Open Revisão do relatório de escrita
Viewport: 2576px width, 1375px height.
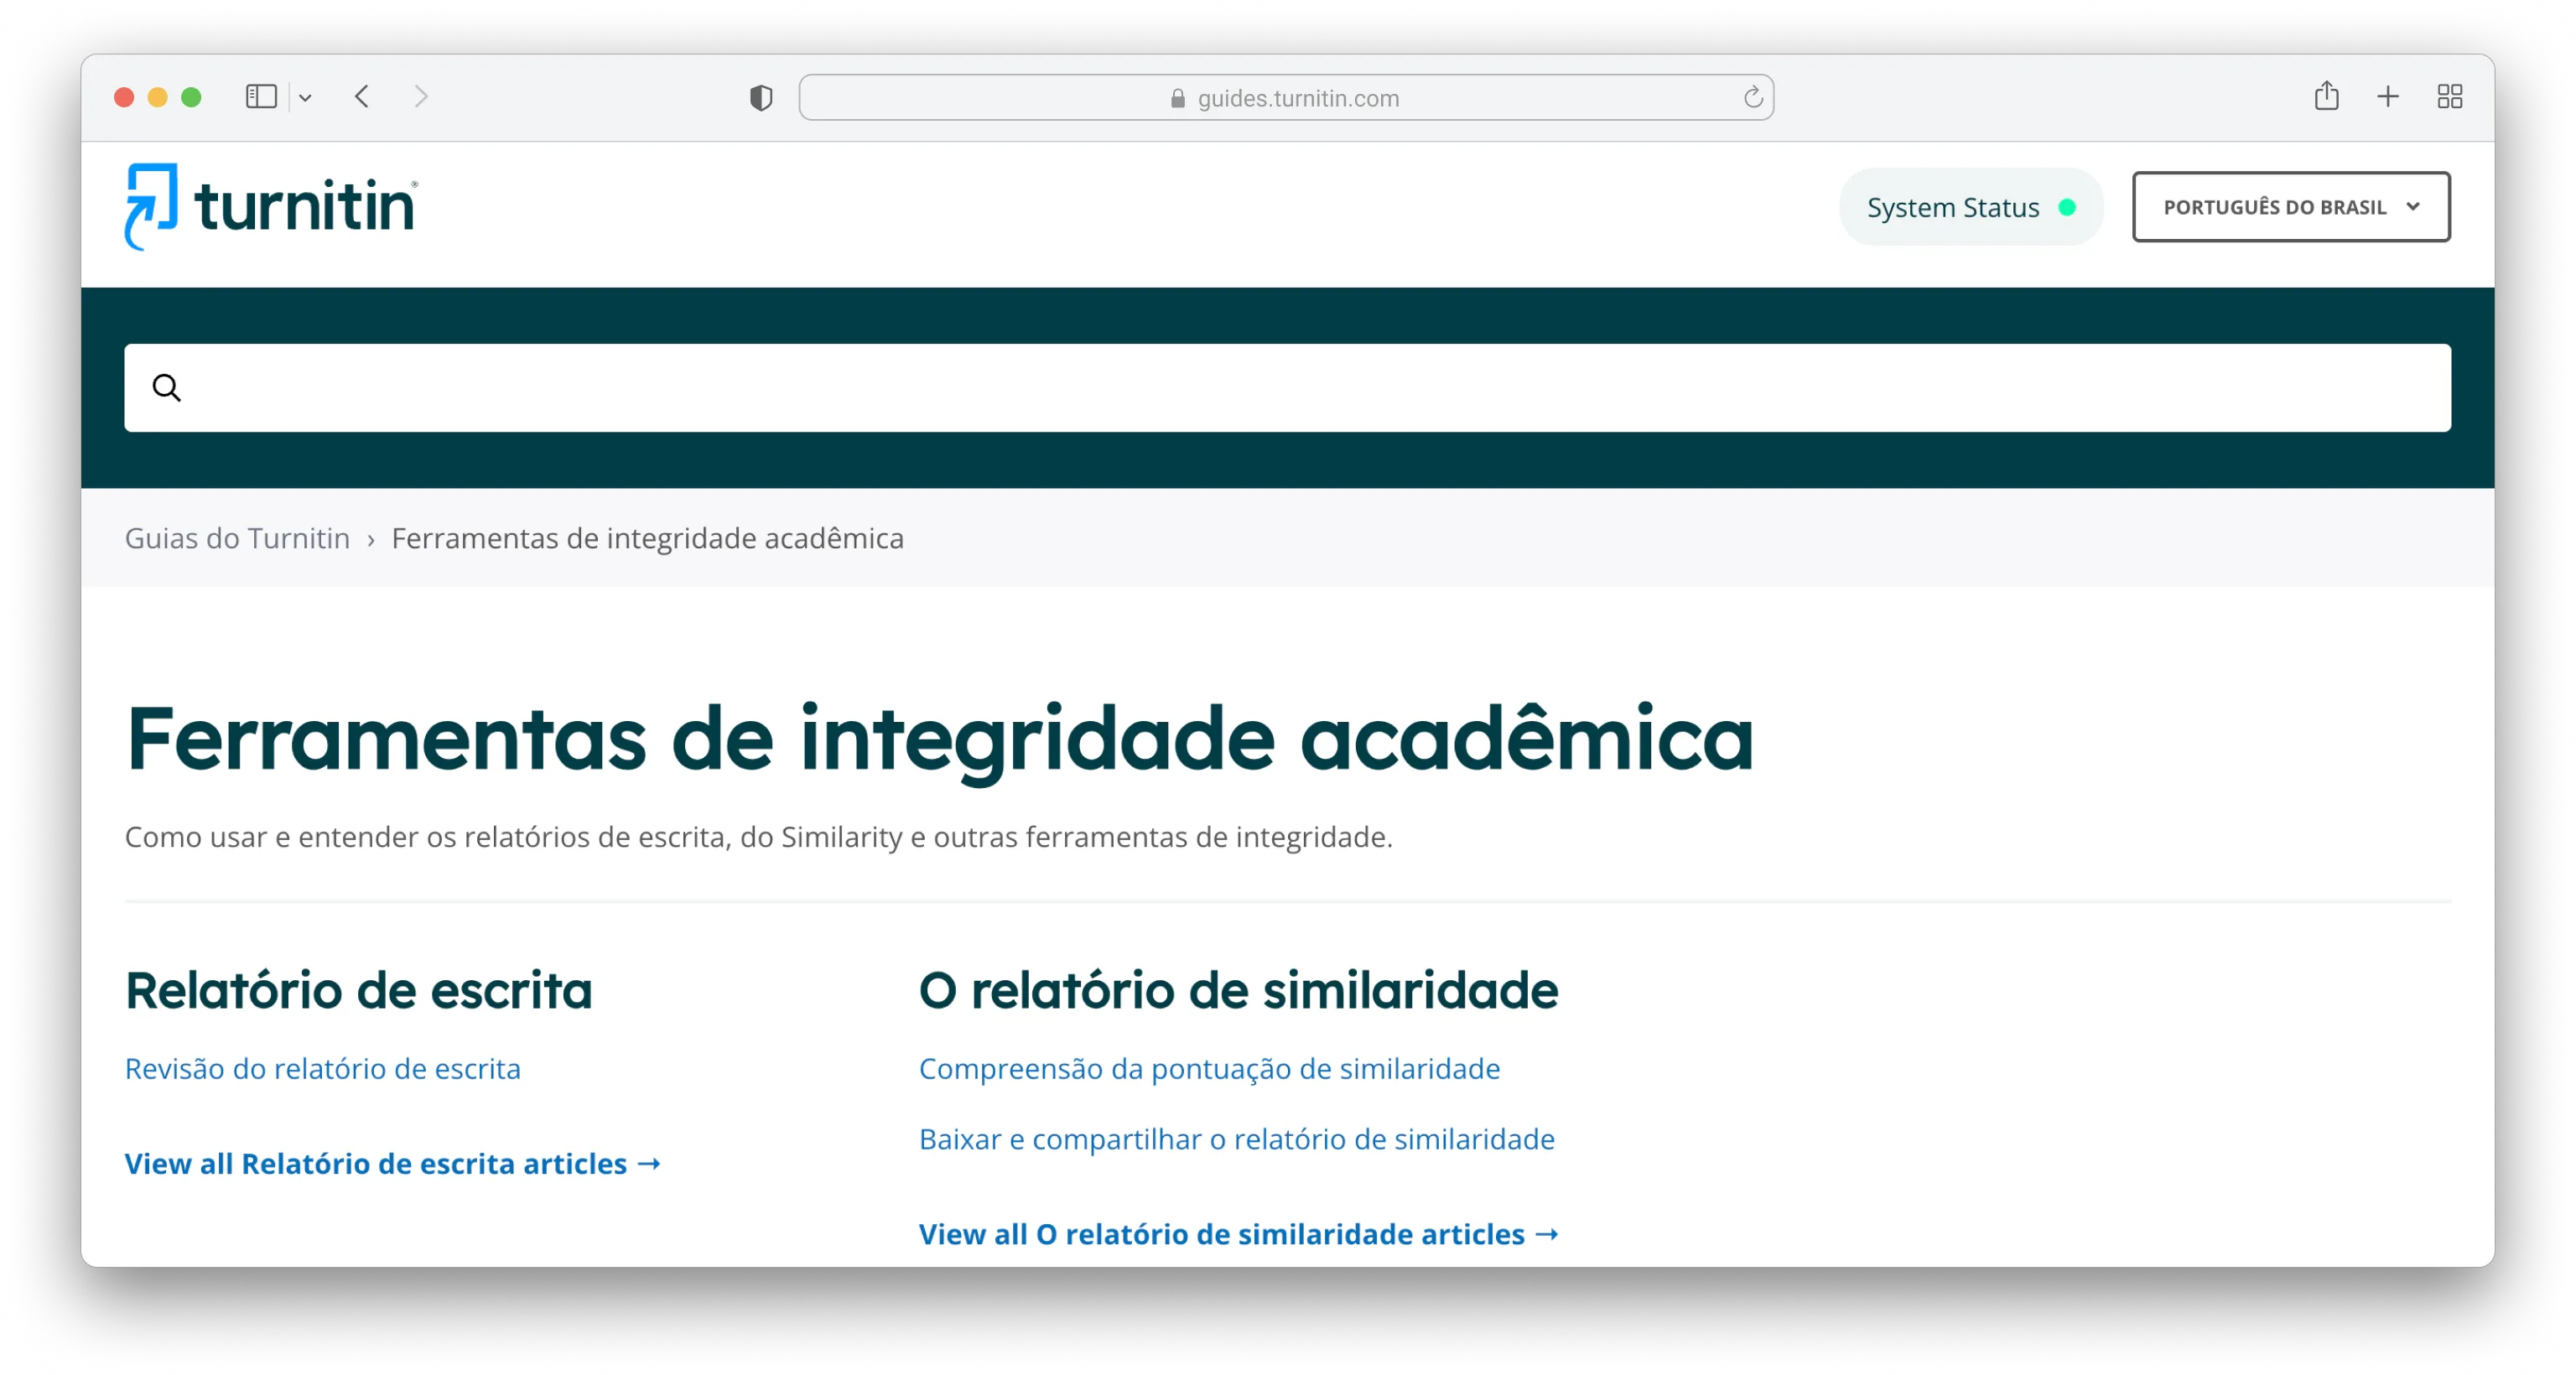[322, 1068]
